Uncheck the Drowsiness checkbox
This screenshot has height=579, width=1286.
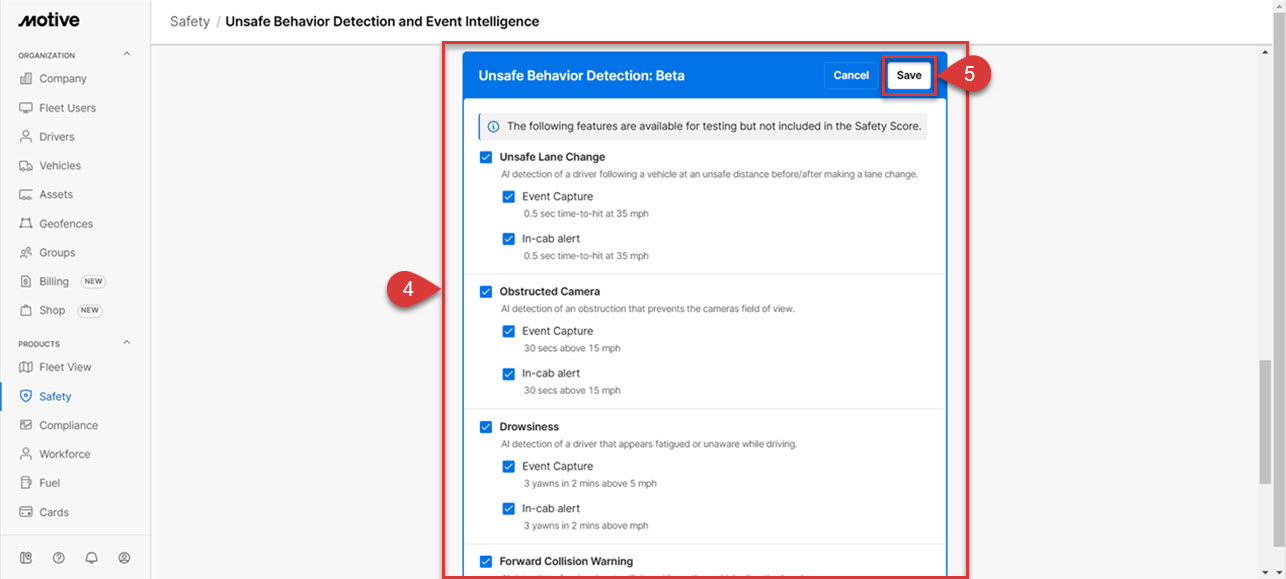(x=486, y=427)
